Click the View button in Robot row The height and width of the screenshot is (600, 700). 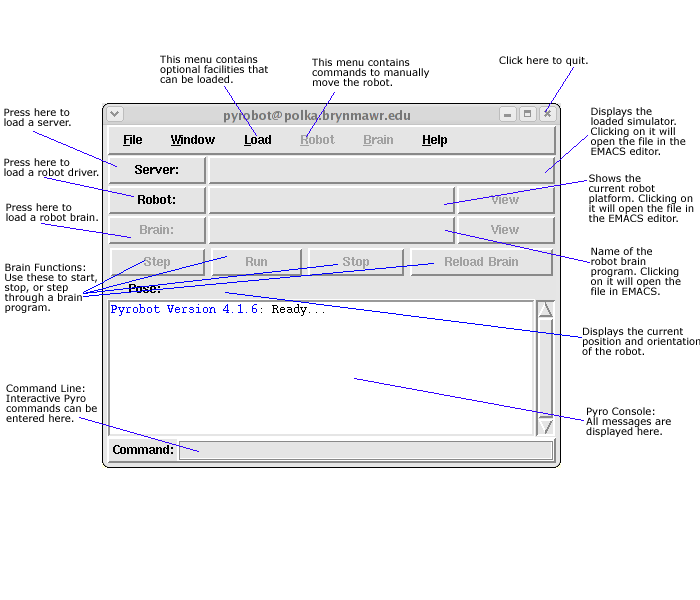(505, 200)
